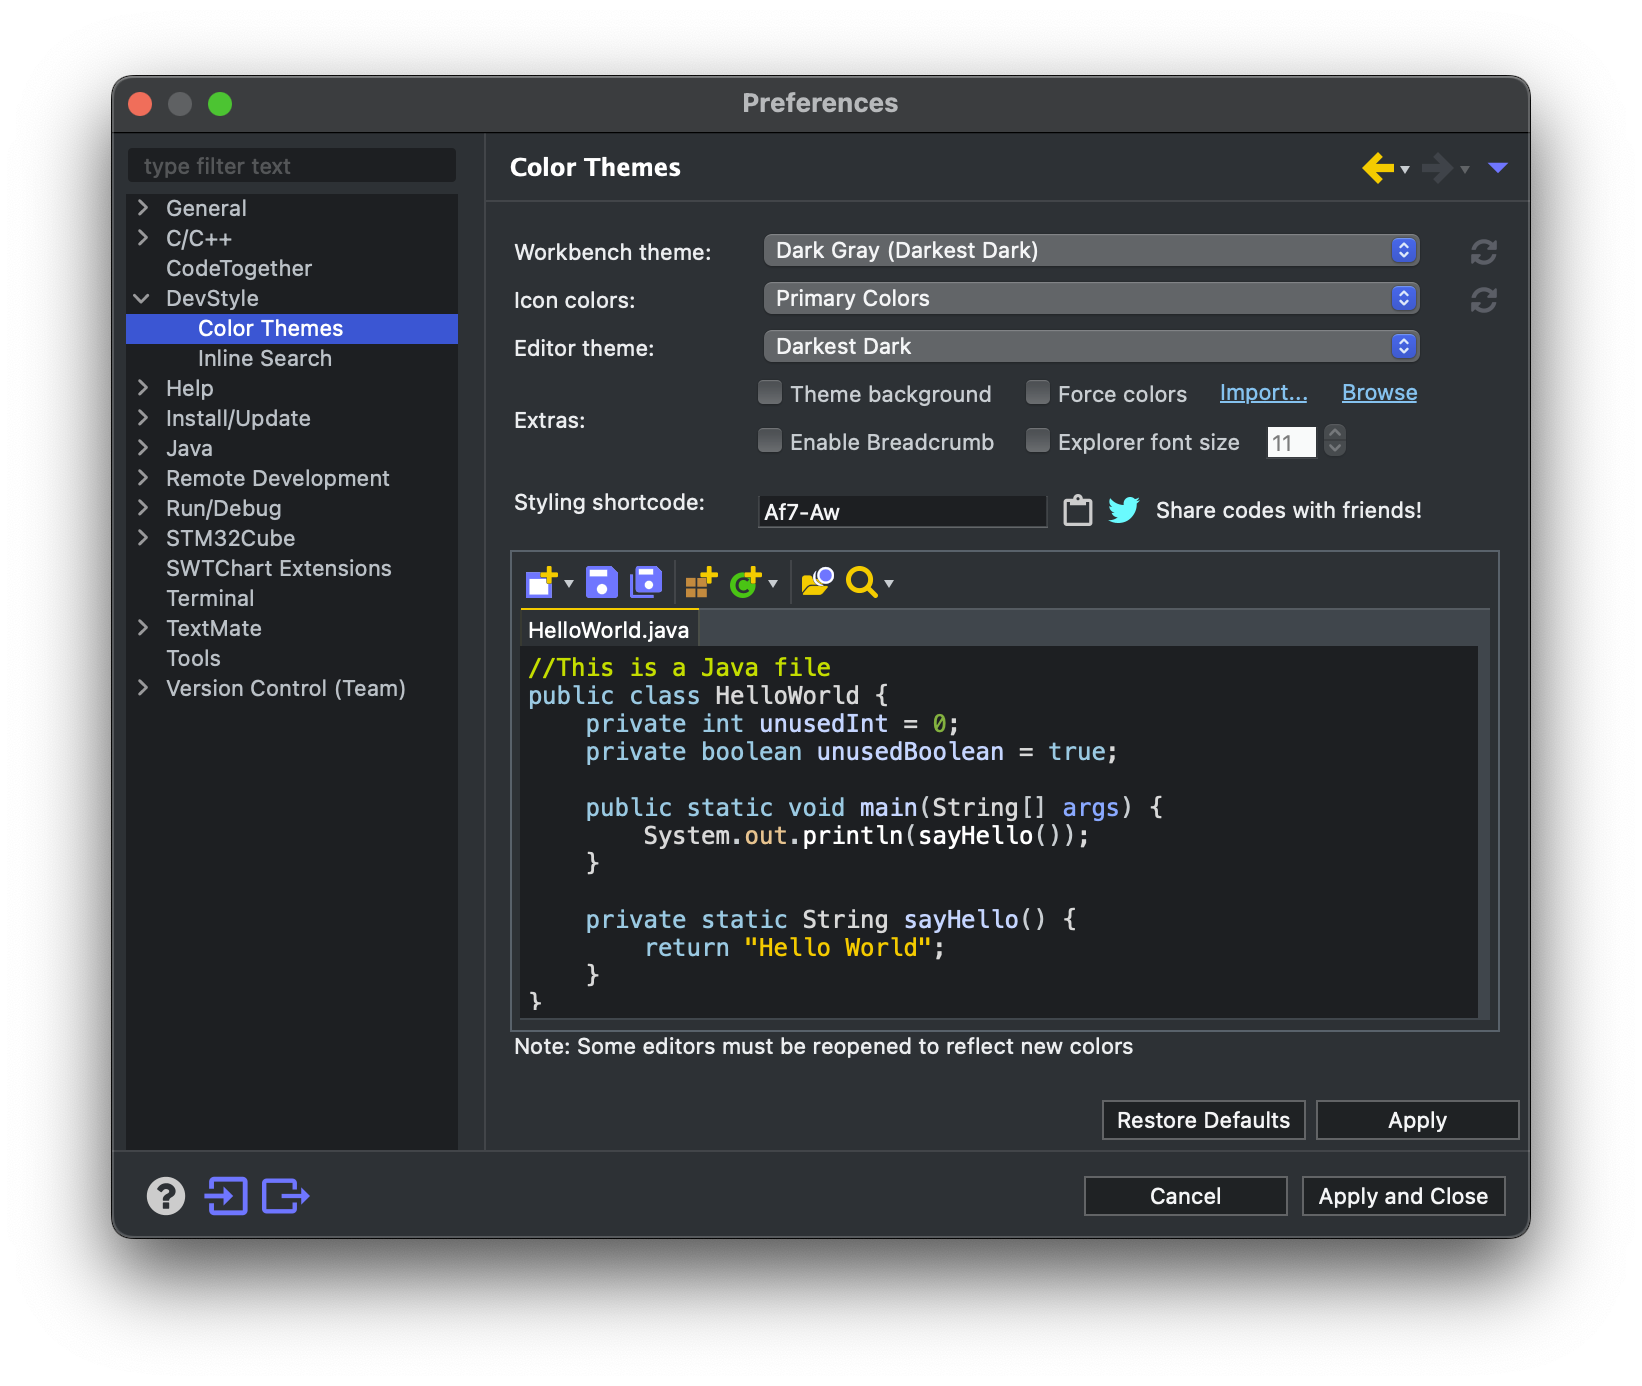Open the forward history dropdown arrow
This screenshot has width=1642, height=1386.
coord(1465,170)
